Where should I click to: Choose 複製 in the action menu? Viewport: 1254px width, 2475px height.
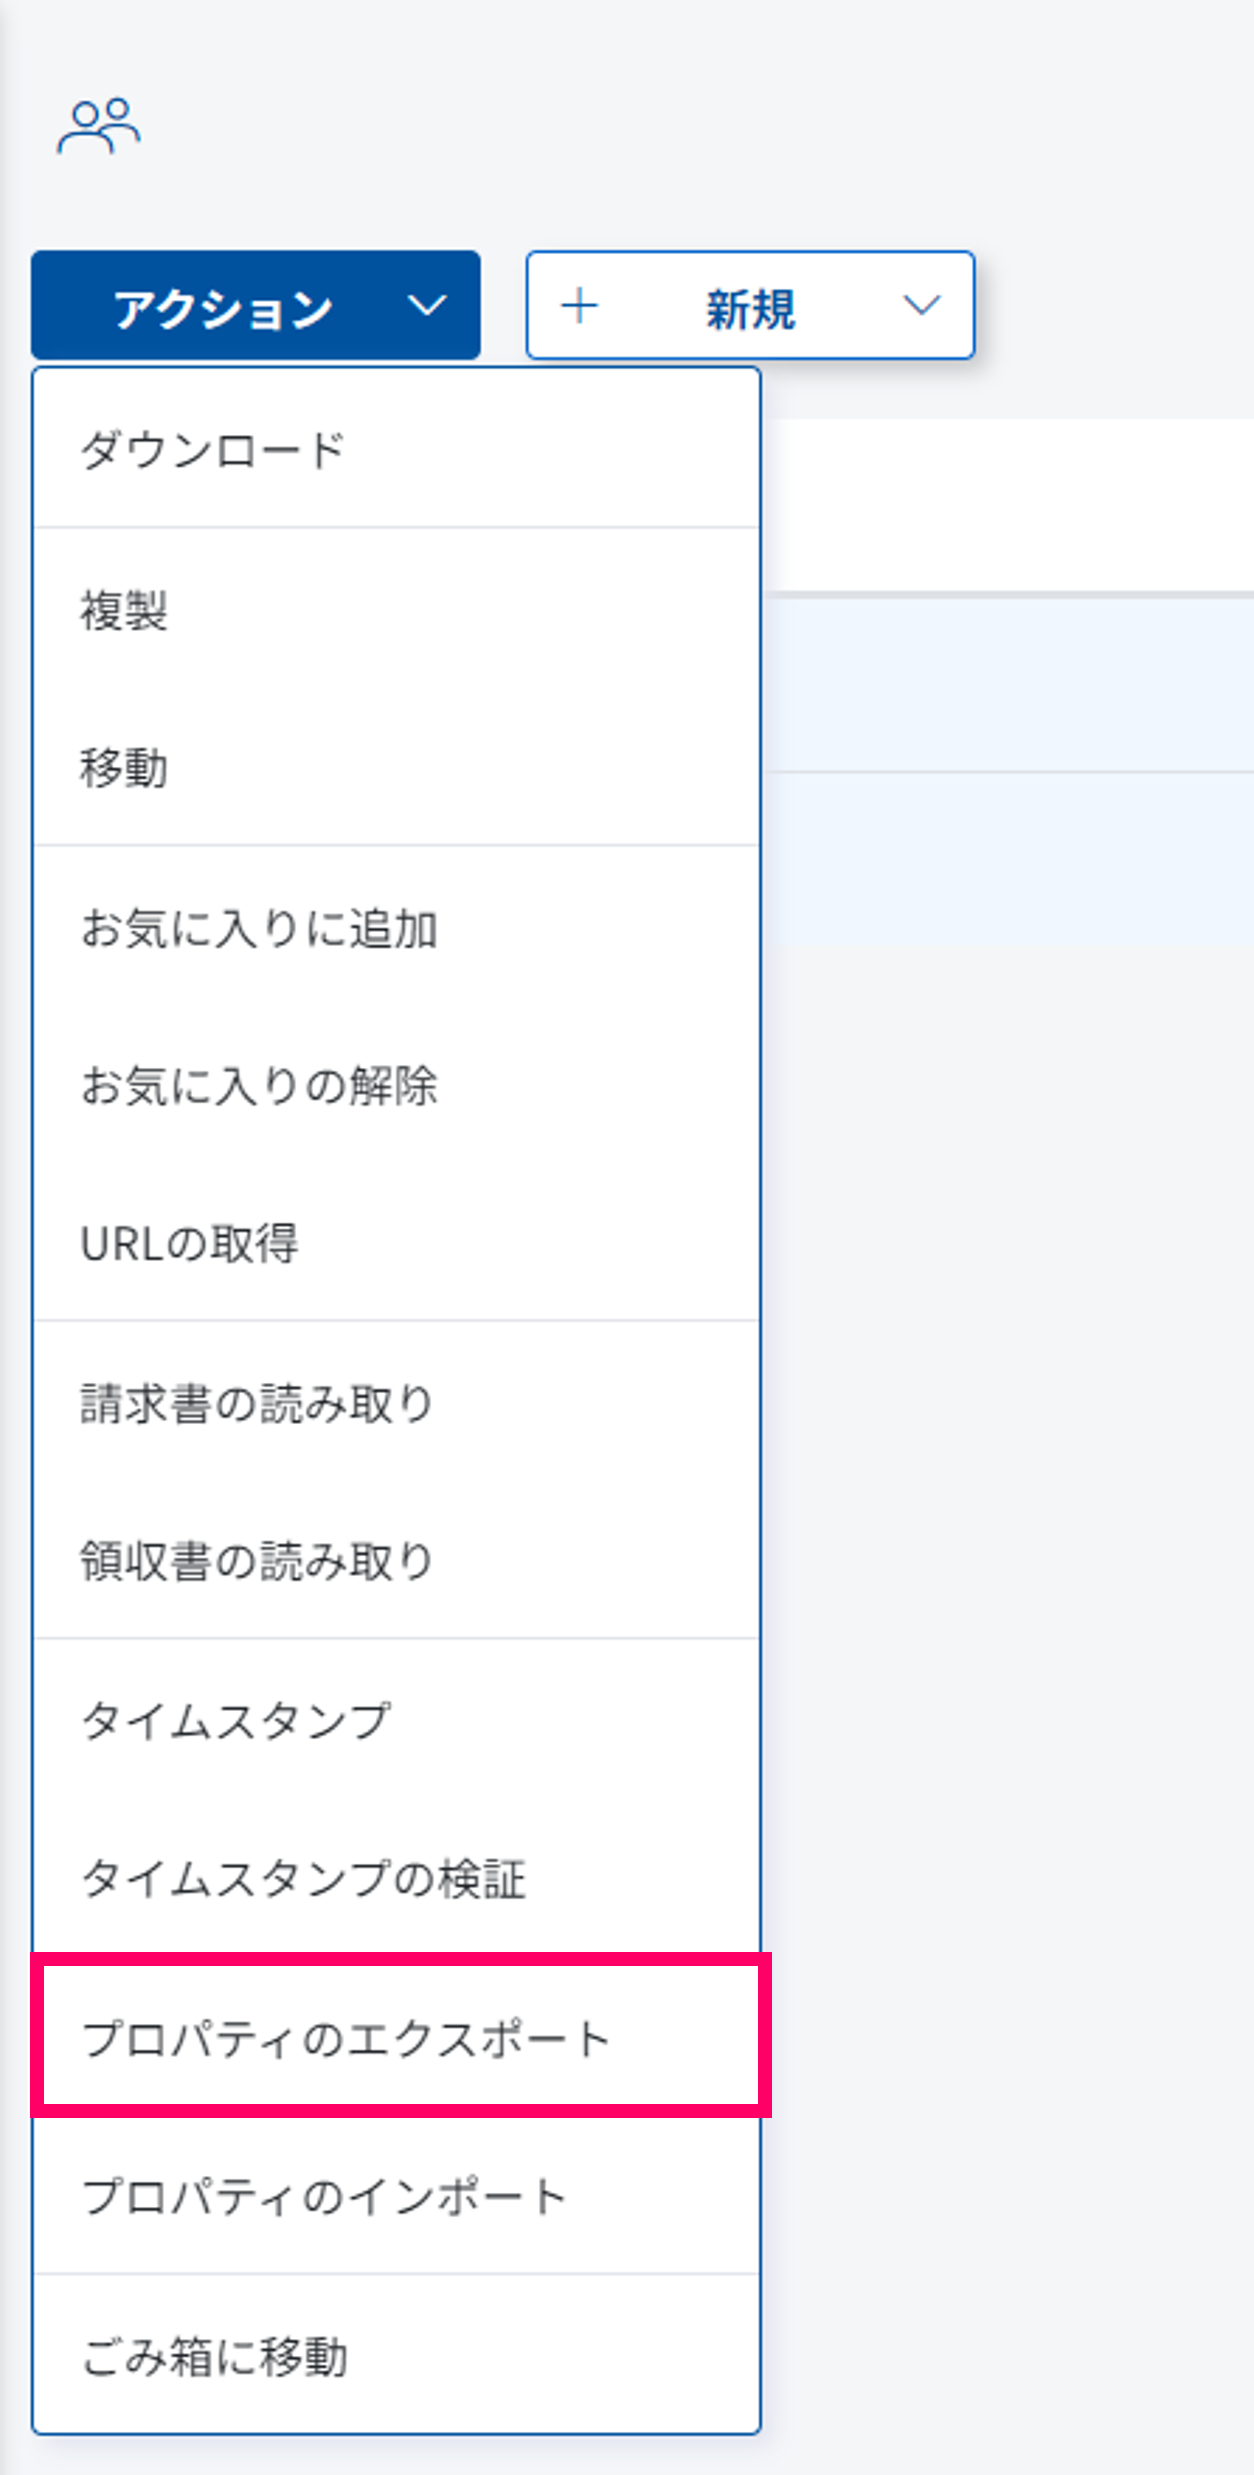coord(124,610)
